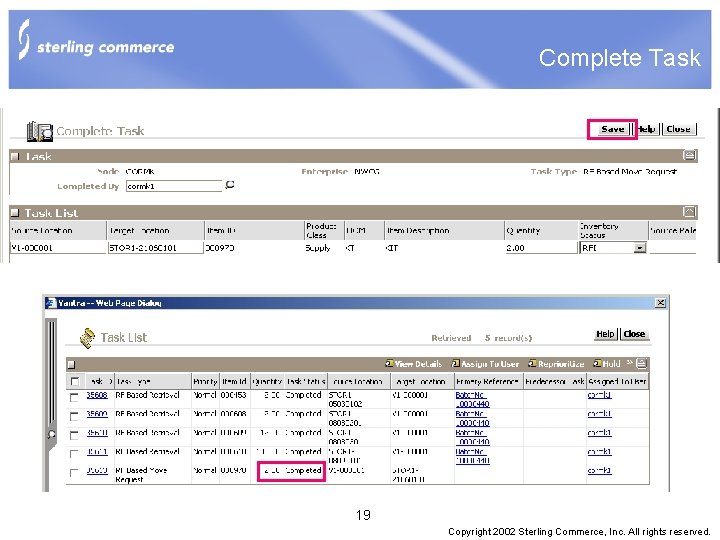Edit the Target Location field STOR1
This screenshot has width=720, height=540.
(155, 248)
